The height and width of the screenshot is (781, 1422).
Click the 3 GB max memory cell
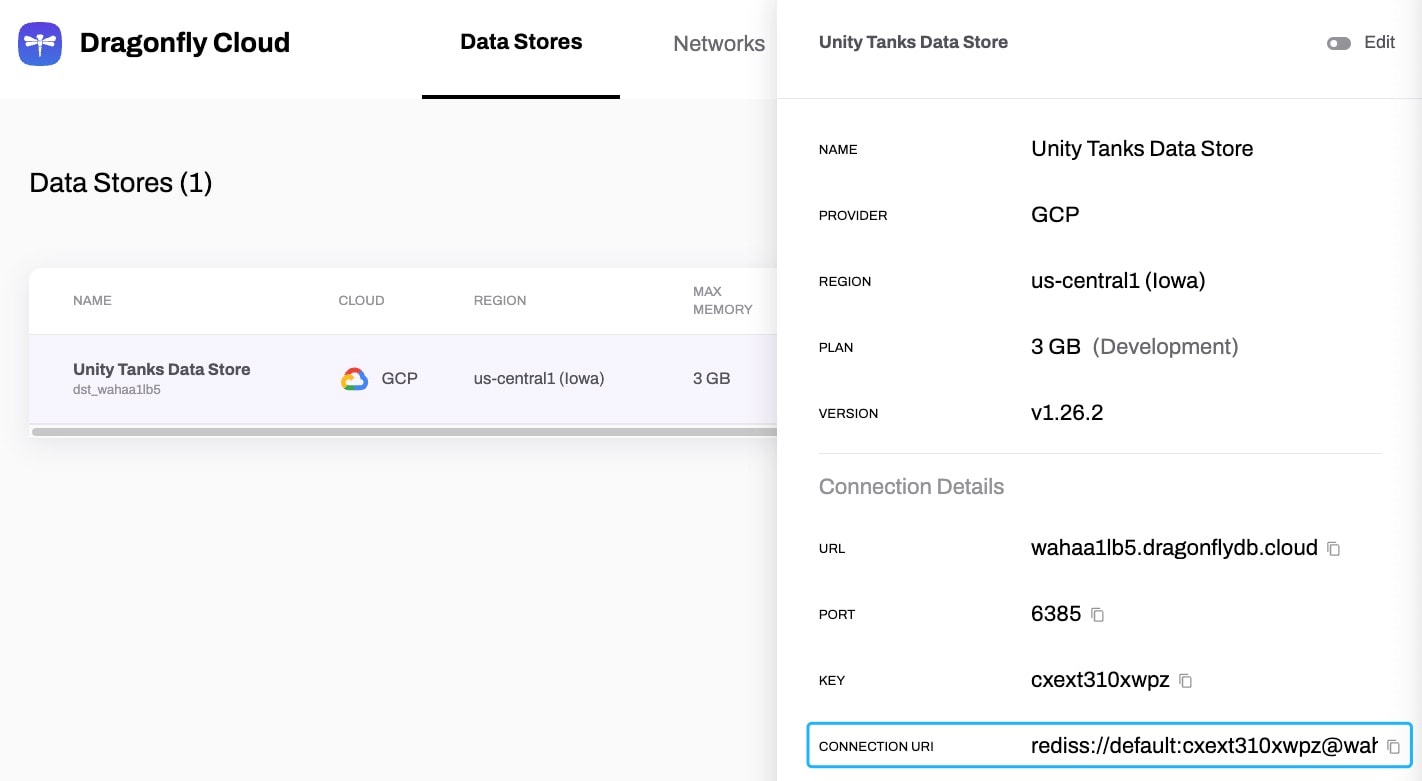tap(711, 379)
